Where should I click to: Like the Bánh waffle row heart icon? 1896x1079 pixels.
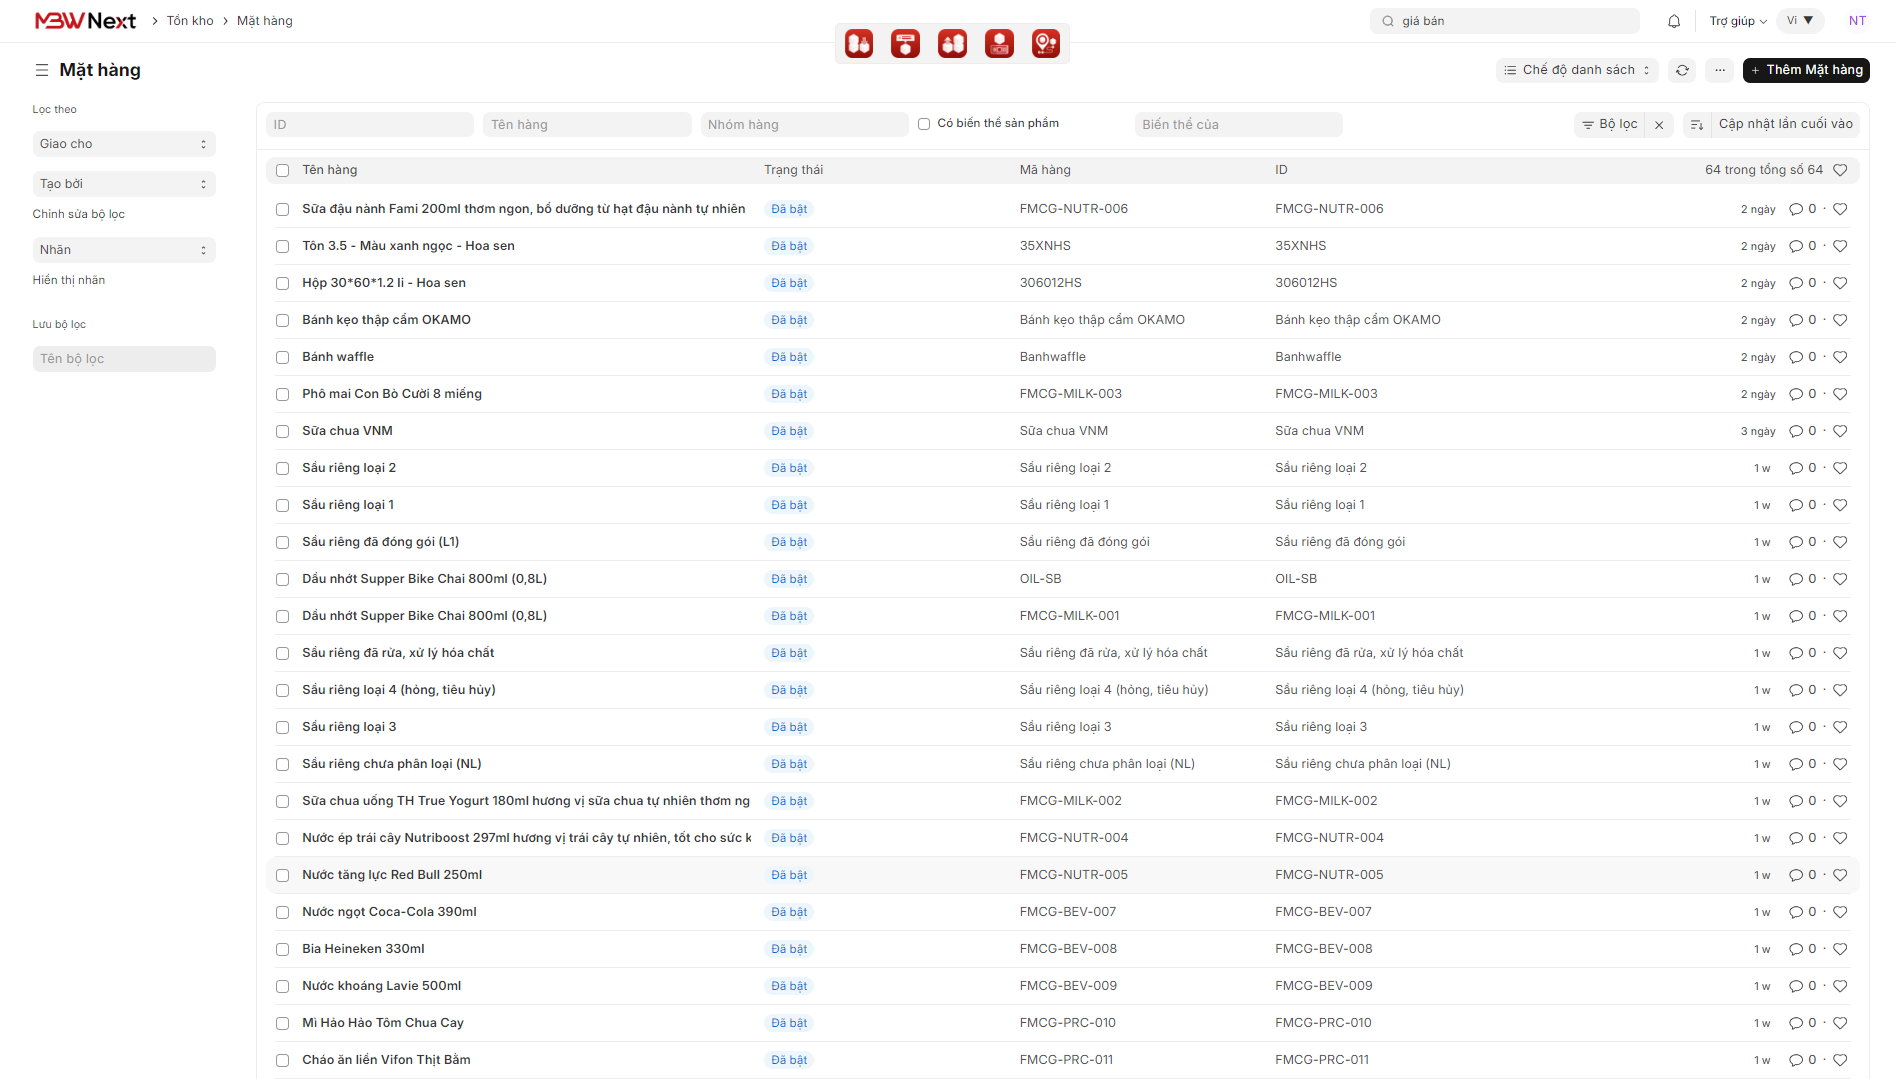[1840, 357]
